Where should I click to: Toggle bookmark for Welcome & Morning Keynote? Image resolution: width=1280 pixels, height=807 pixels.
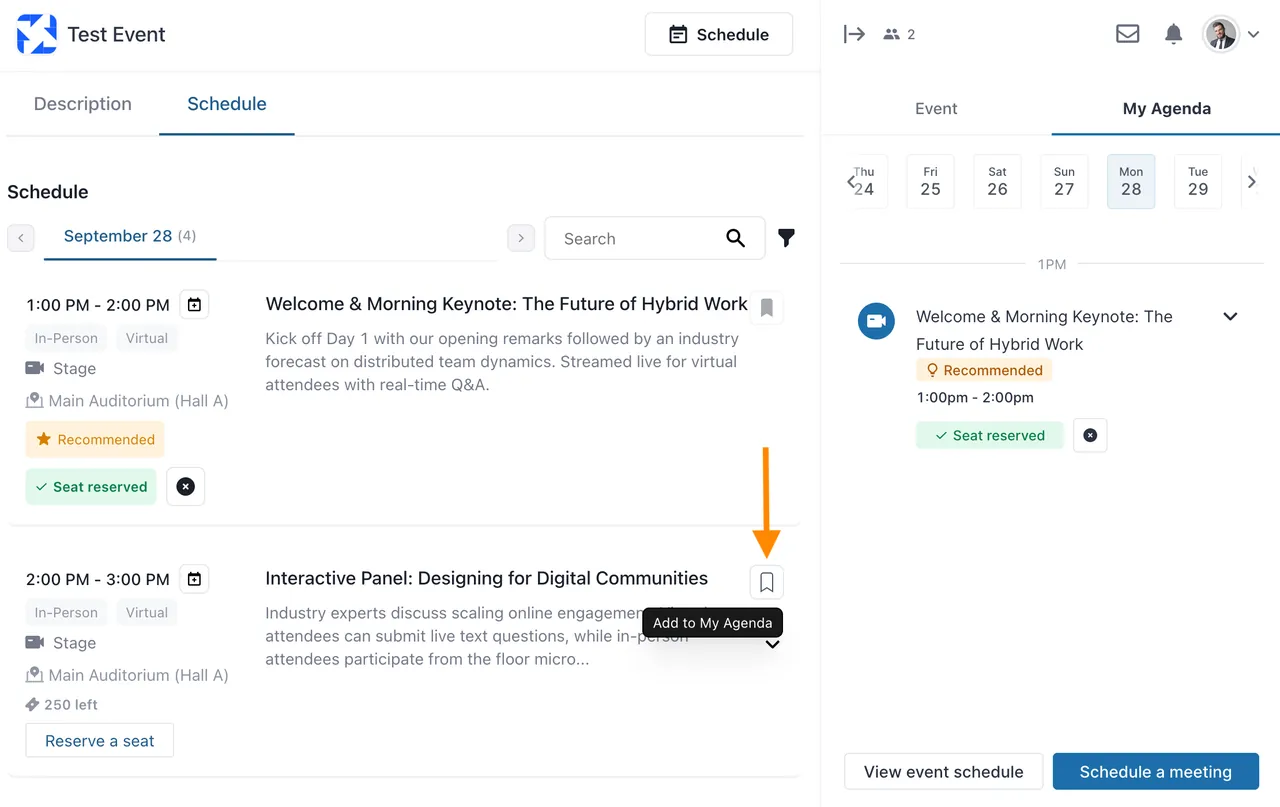(767, 308)
